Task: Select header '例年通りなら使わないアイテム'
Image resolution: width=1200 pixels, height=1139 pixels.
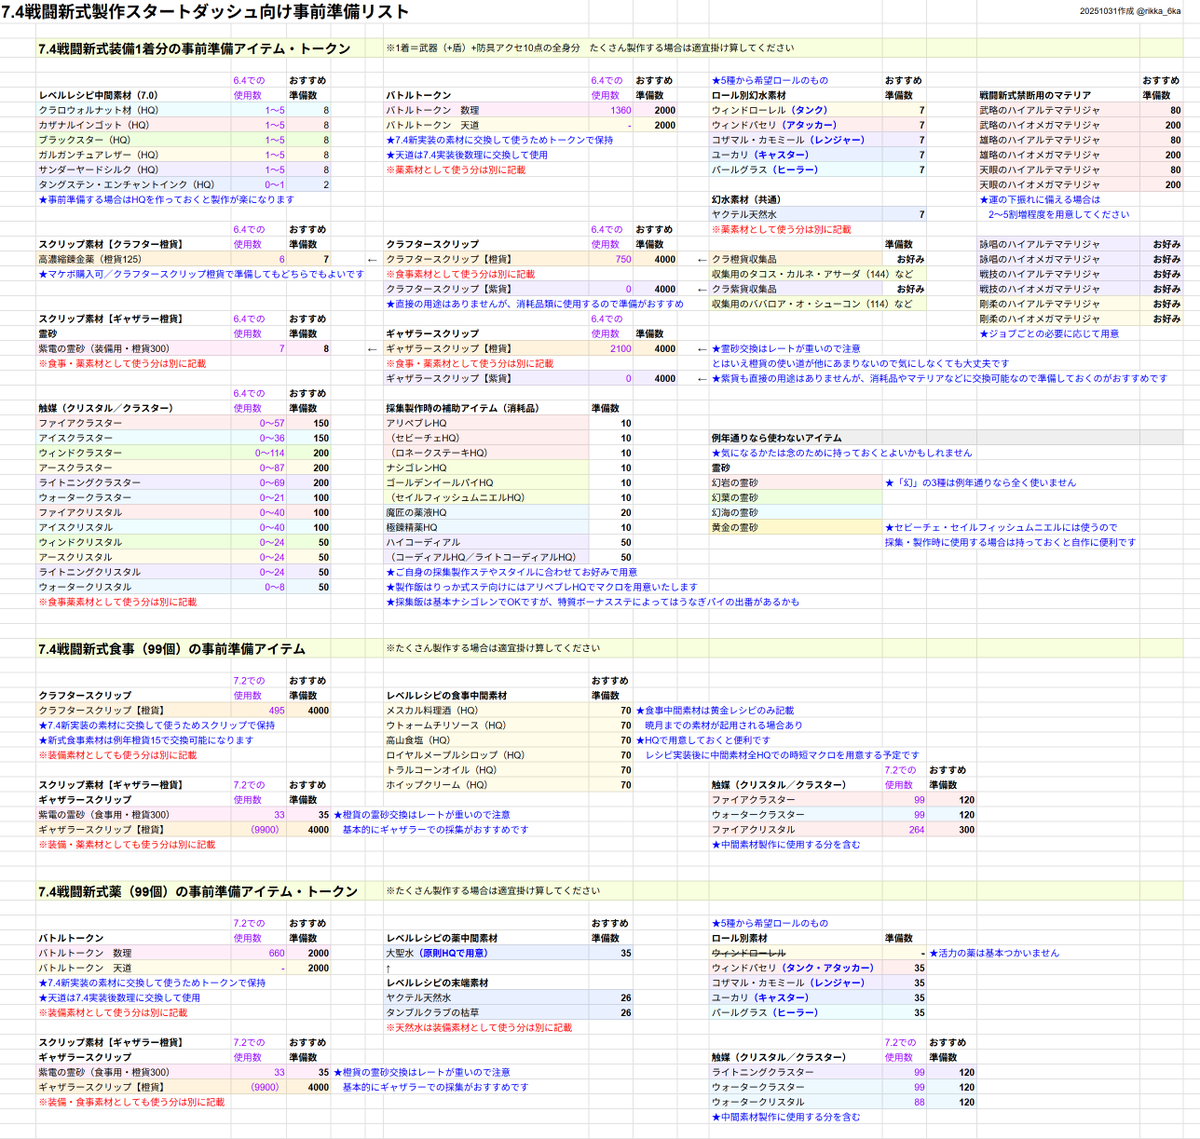Action: tap(776, 438)
